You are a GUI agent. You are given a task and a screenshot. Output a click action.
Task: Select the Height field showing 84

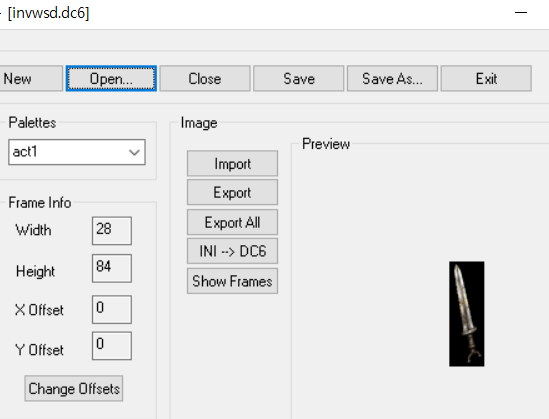[112, 268]
